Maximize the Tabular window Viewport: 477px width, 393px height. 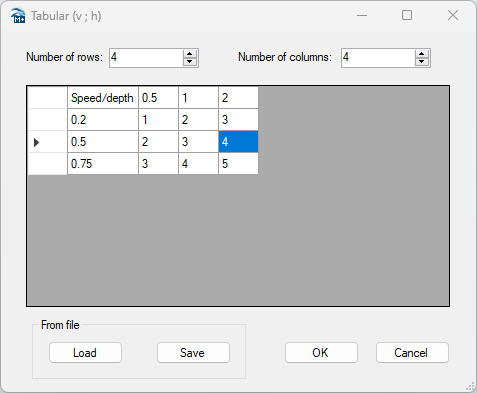407,15
